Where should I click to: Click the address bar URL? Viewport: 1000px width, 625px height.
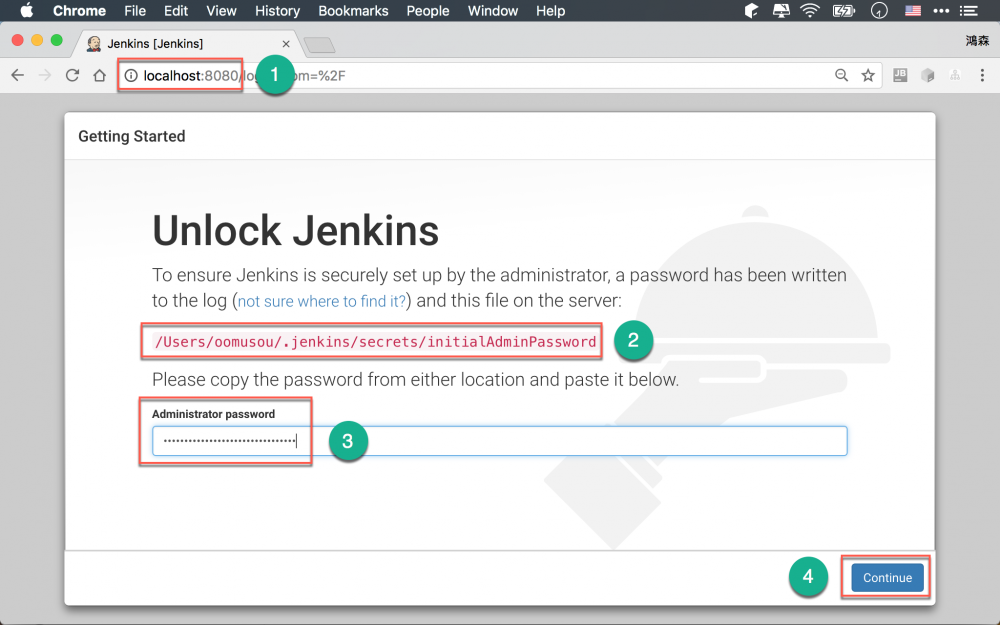click(244, 76)
